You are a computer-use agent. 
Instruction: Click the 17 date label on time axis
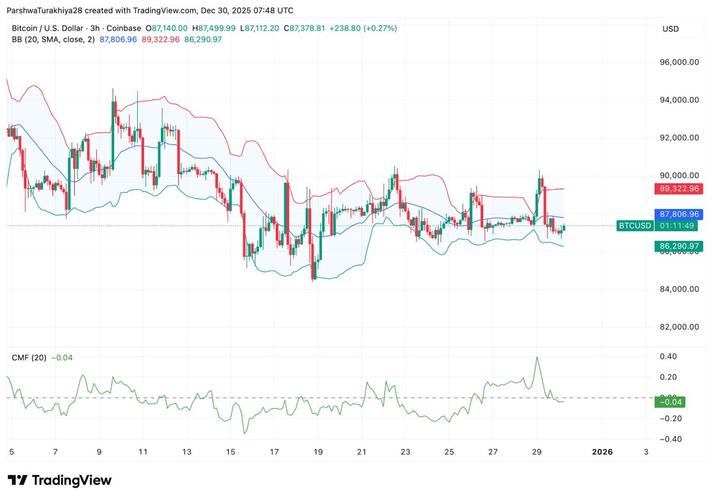(x=273, y=452)
